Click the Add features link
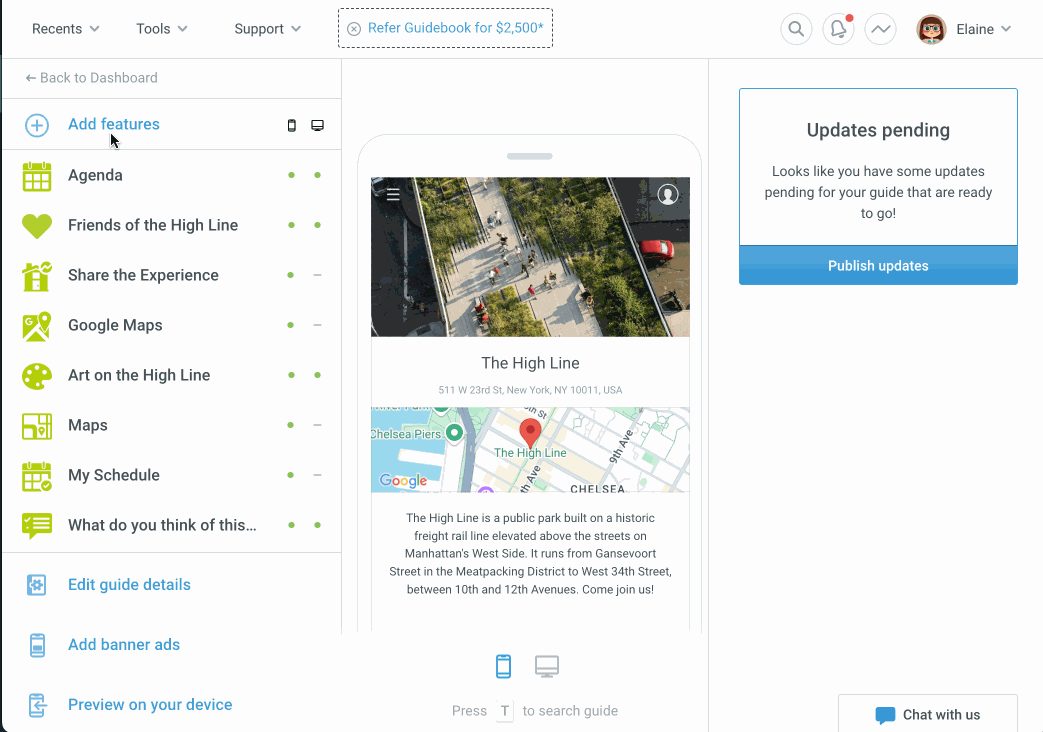1043x732 pixels. click(114, 124)
